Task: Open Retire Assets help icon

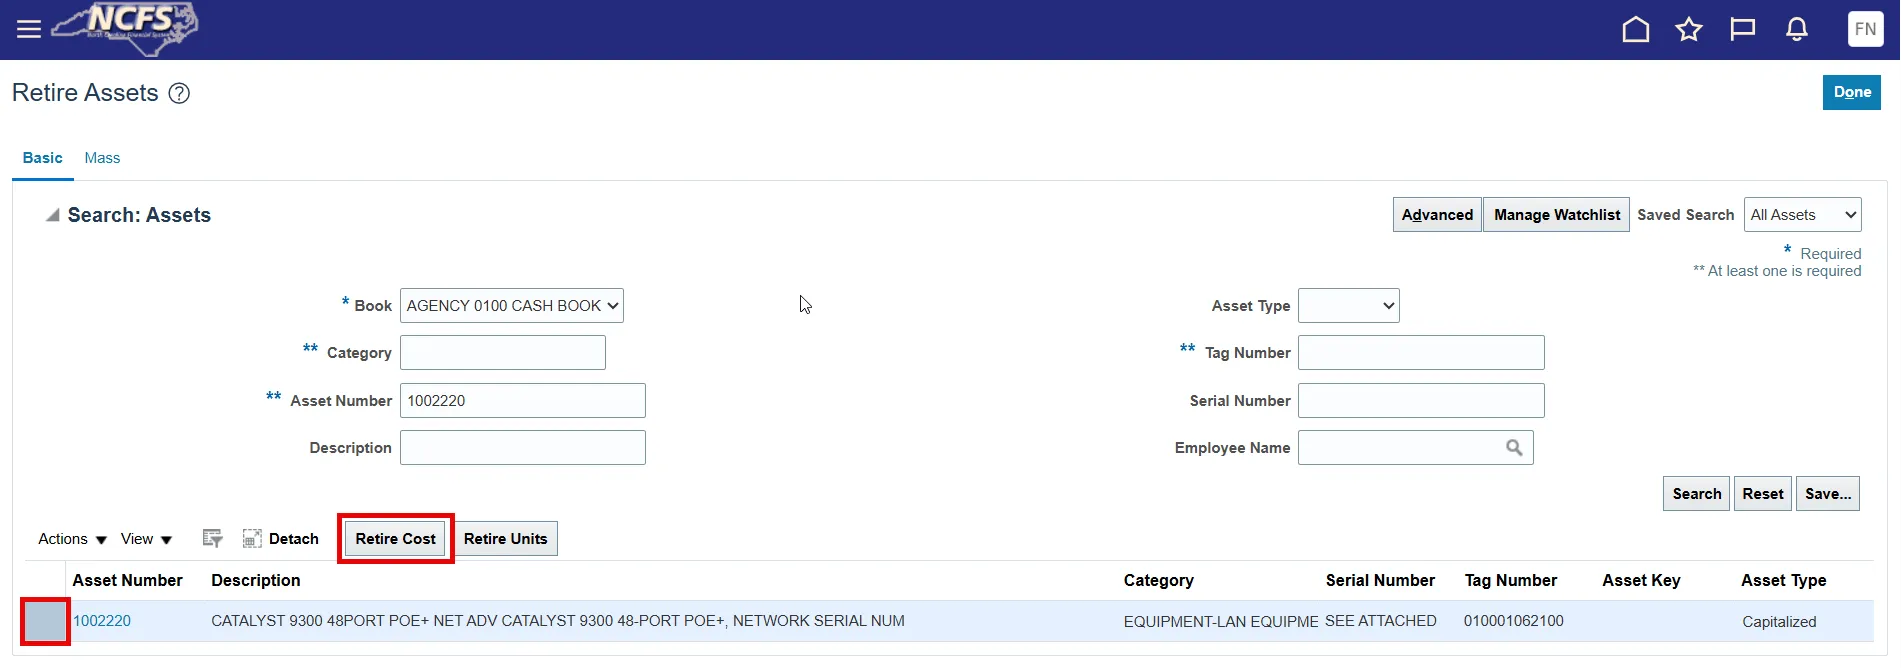Action: (179, 93)
